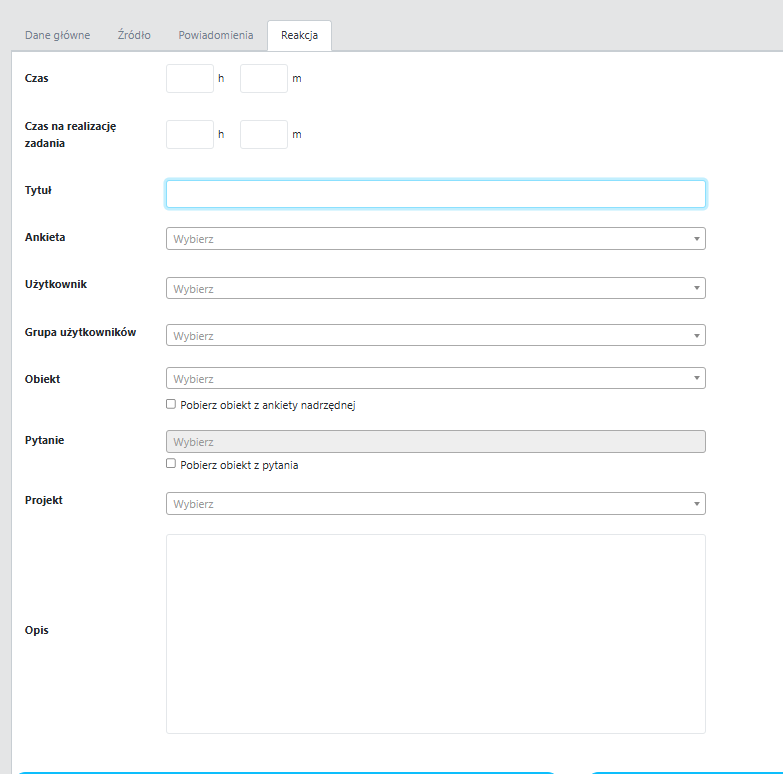Click the Czas minutes input field
Viewport: 783px width, 774px height.
264,78
